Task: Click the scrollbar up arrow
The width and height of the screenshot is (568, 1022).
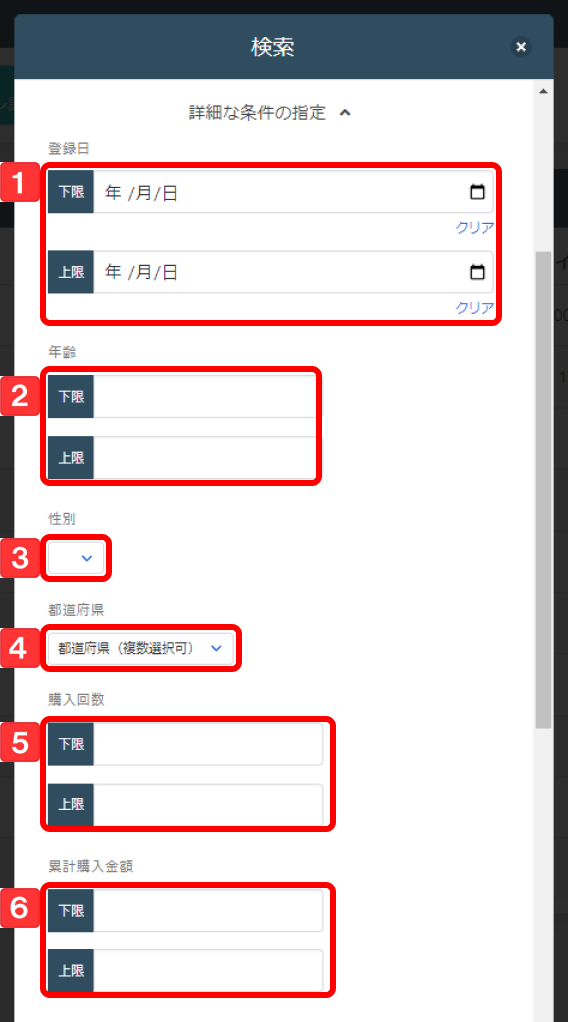Action: coord(543,91)
